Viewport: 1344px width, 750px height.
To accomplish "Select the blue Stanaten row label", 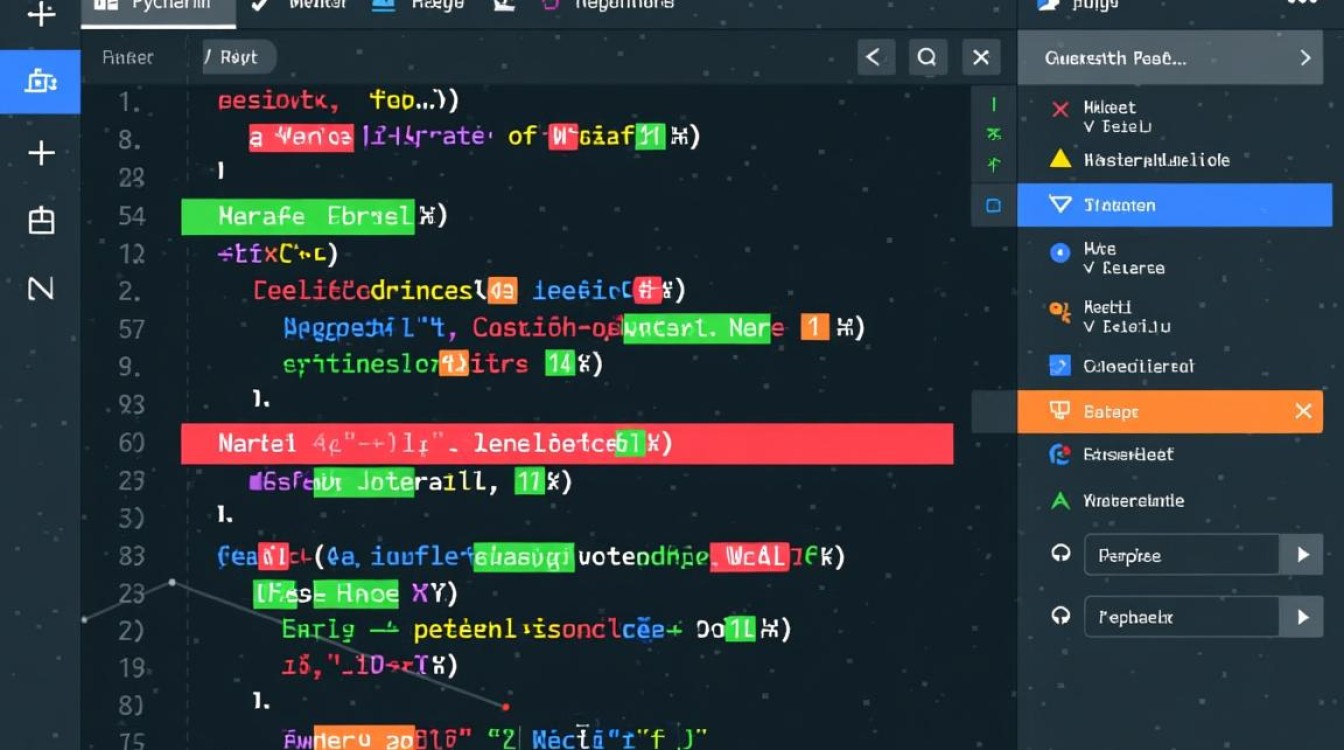I will 1119,205.
